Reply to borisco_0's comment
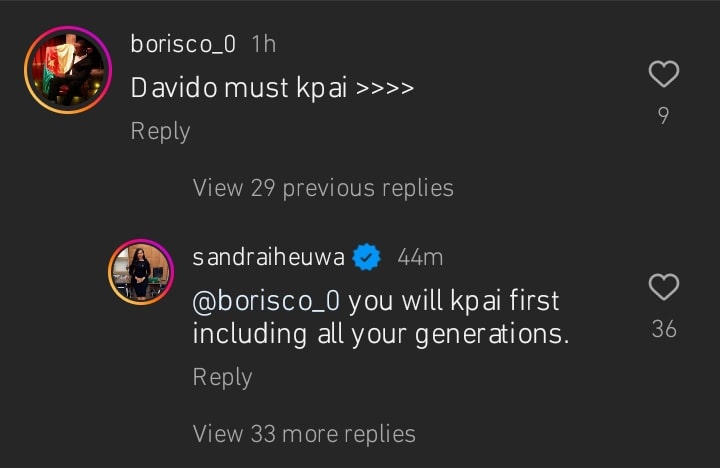 [160, 131]
